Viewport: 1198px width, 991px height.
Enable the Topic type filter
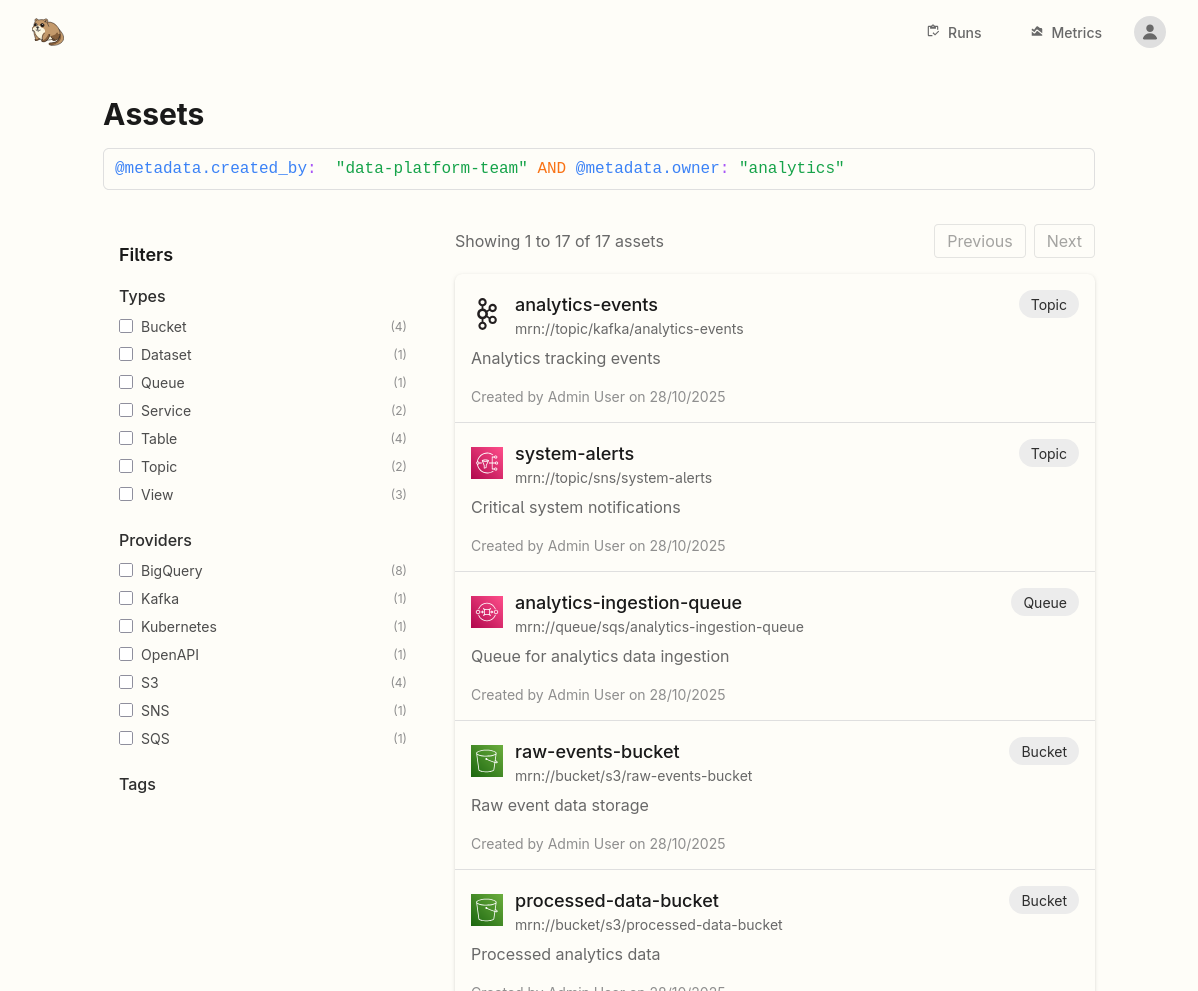(x=126, y=466)
